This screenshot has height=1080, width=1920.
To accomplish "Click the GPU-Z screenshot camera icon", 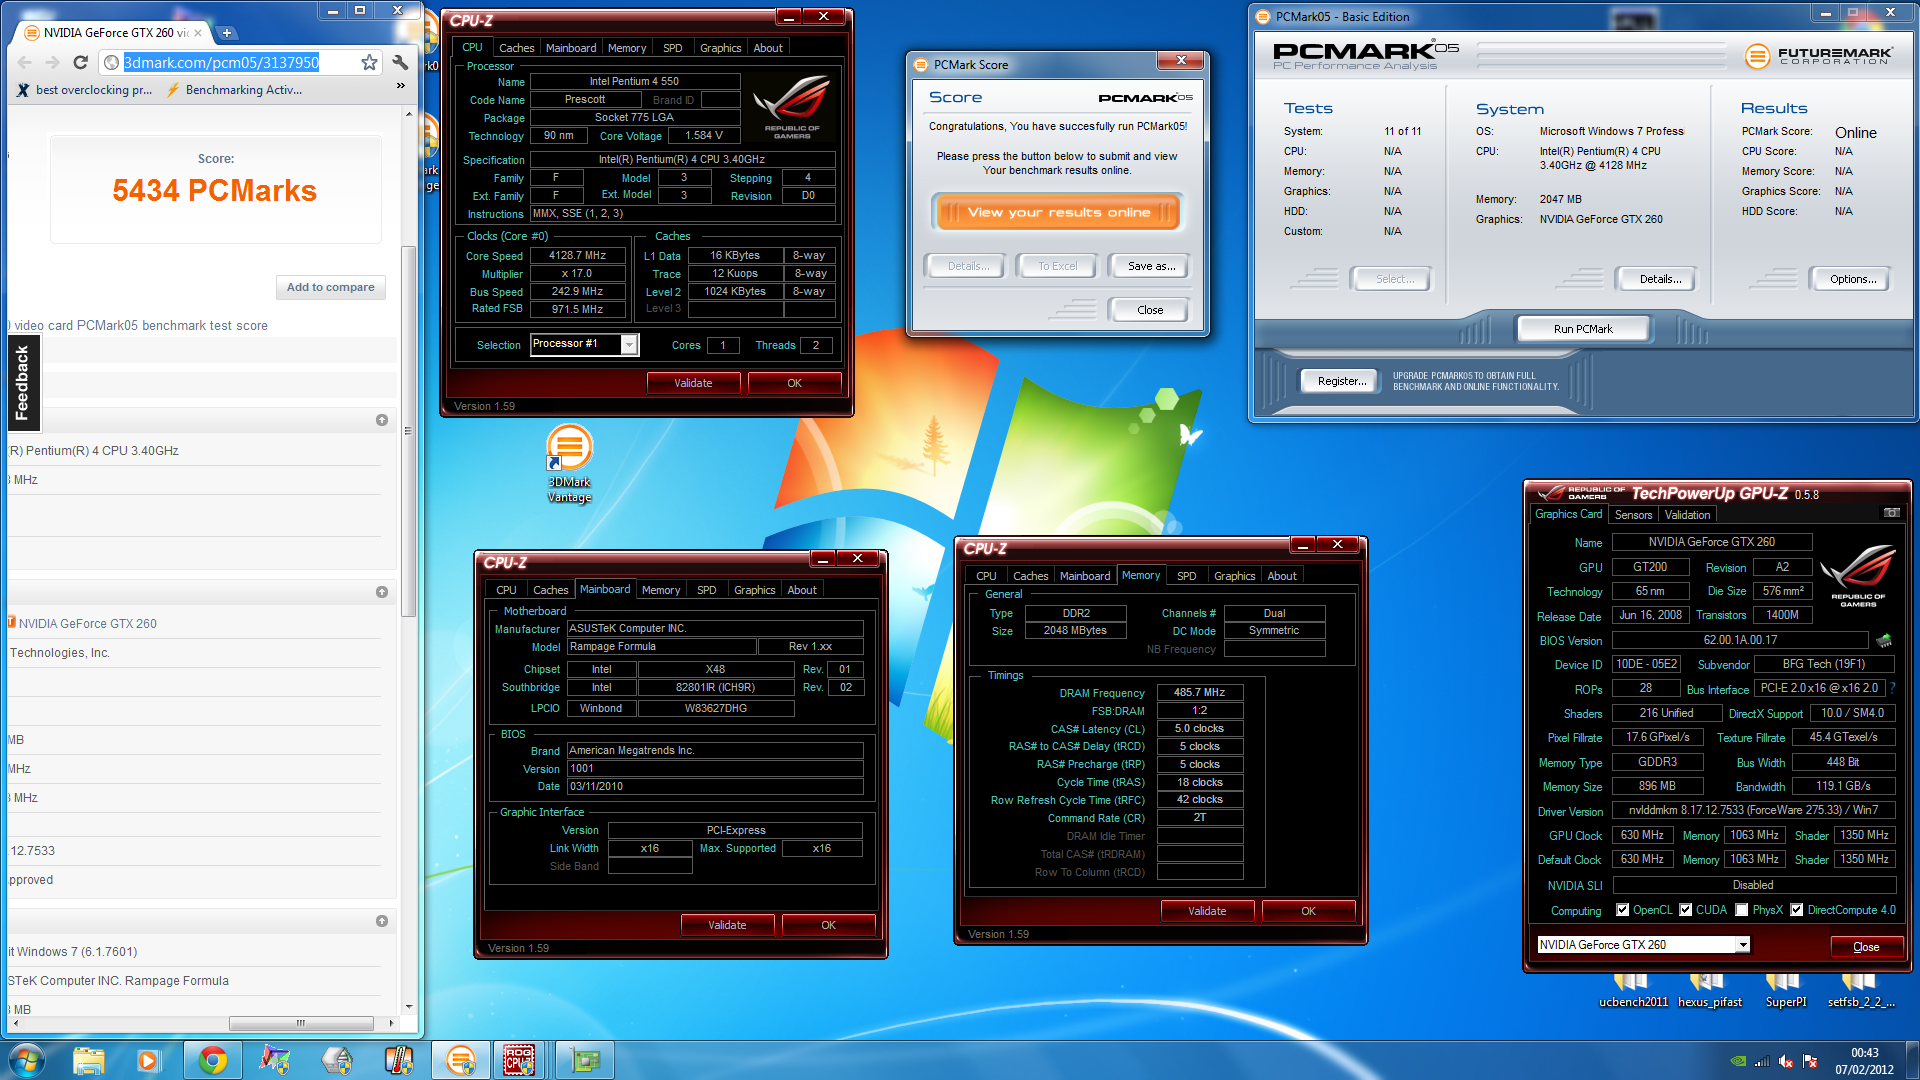I will [1892, 513].
